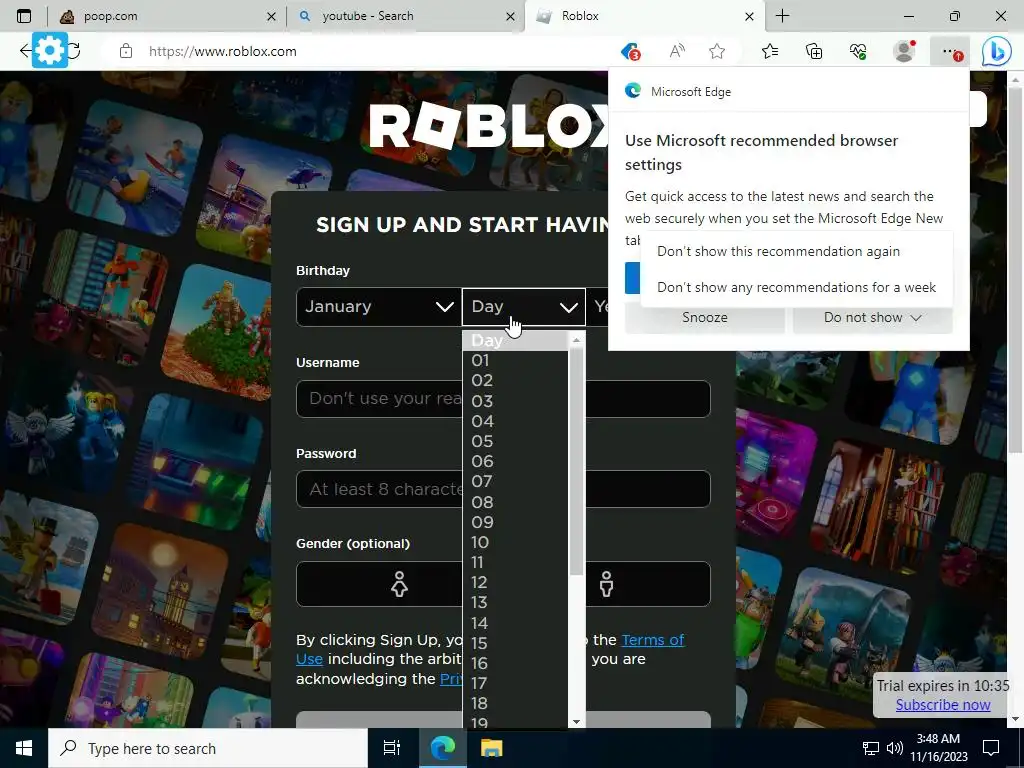The height and width of the screenshot is (768, 1024).
Task: Open the Windows Start menu
Action: pos(24,748)
